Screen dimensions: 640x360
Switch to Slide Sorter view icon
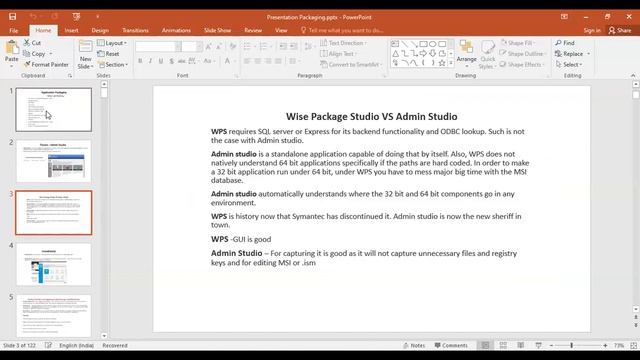503,345
